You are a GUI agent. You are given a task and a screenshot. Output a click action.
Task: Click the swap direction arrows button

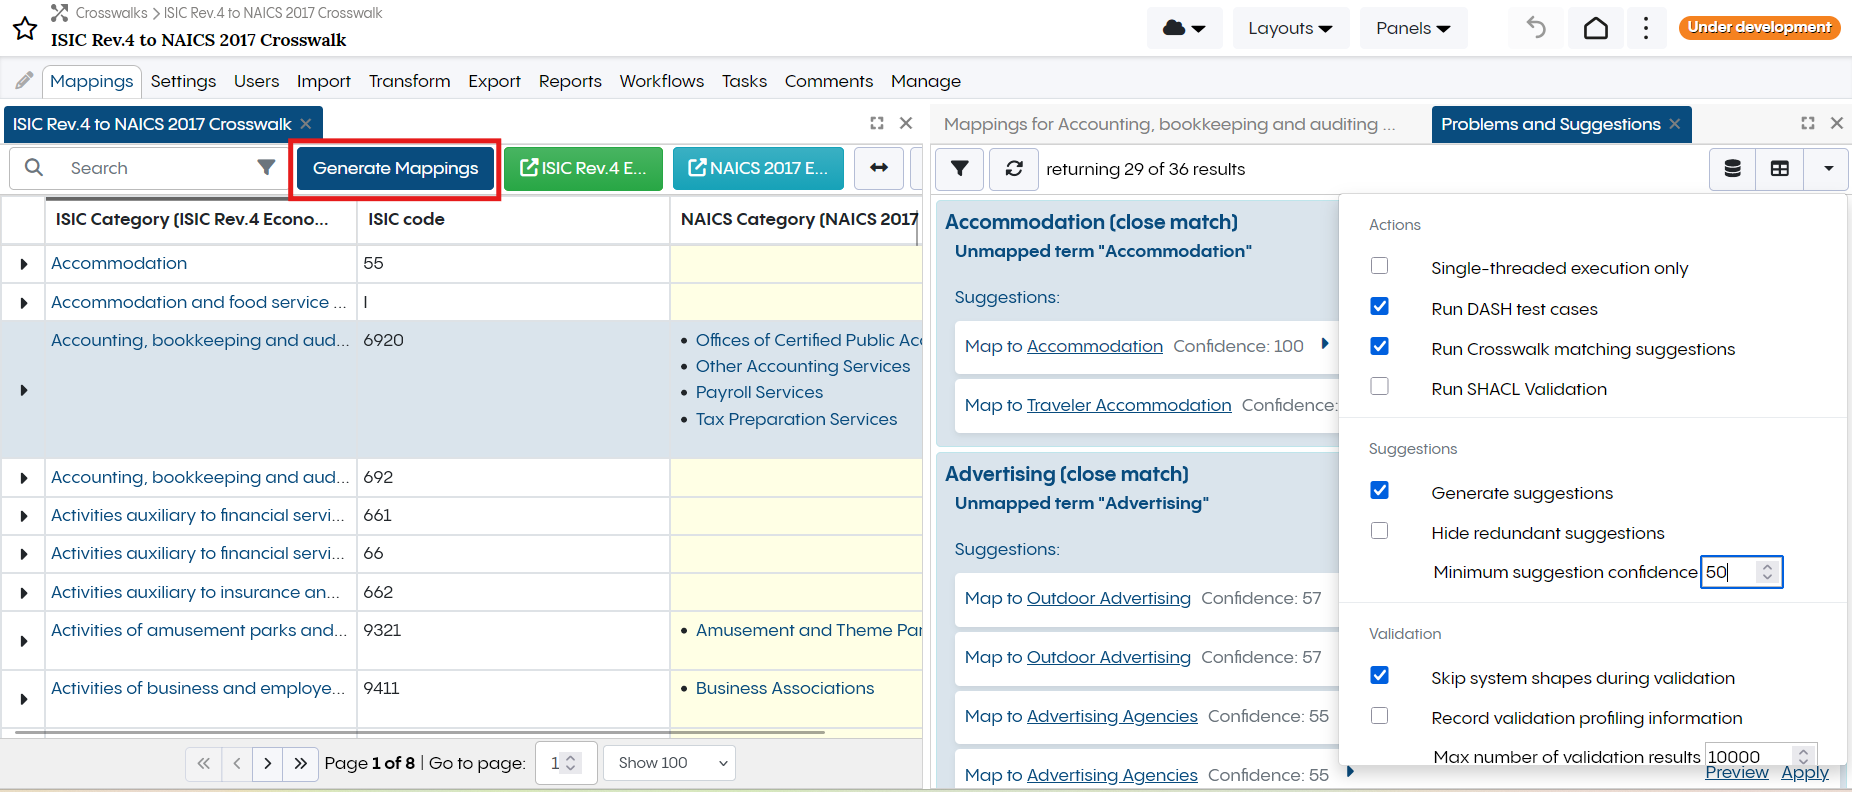(879, 168)
